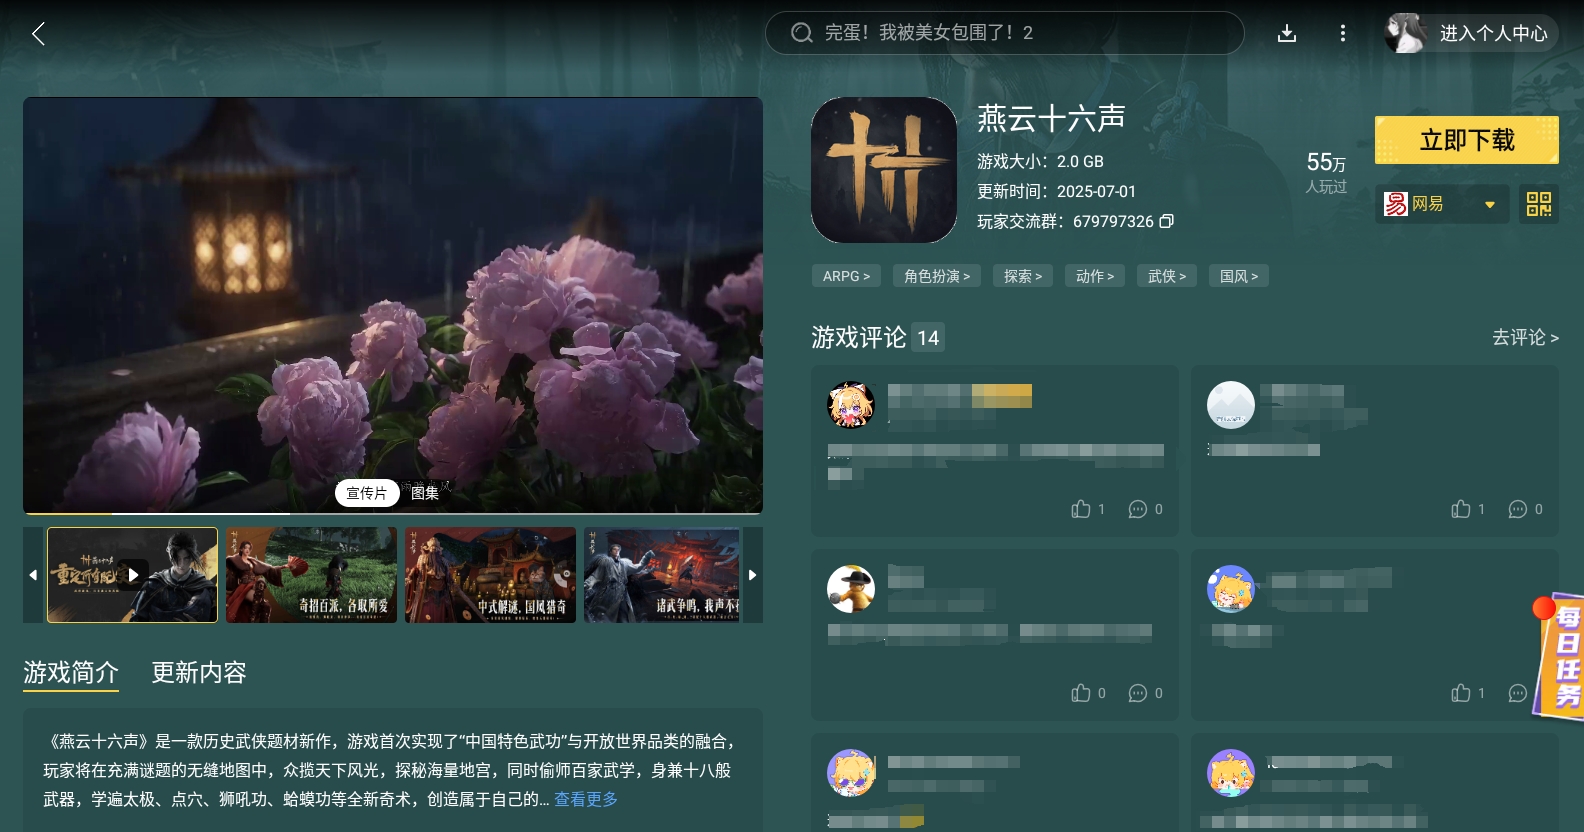Expand the 网易 channel dropdown
The image size is (1584, 832).
pyautogui.click(x=1442, y=204)
